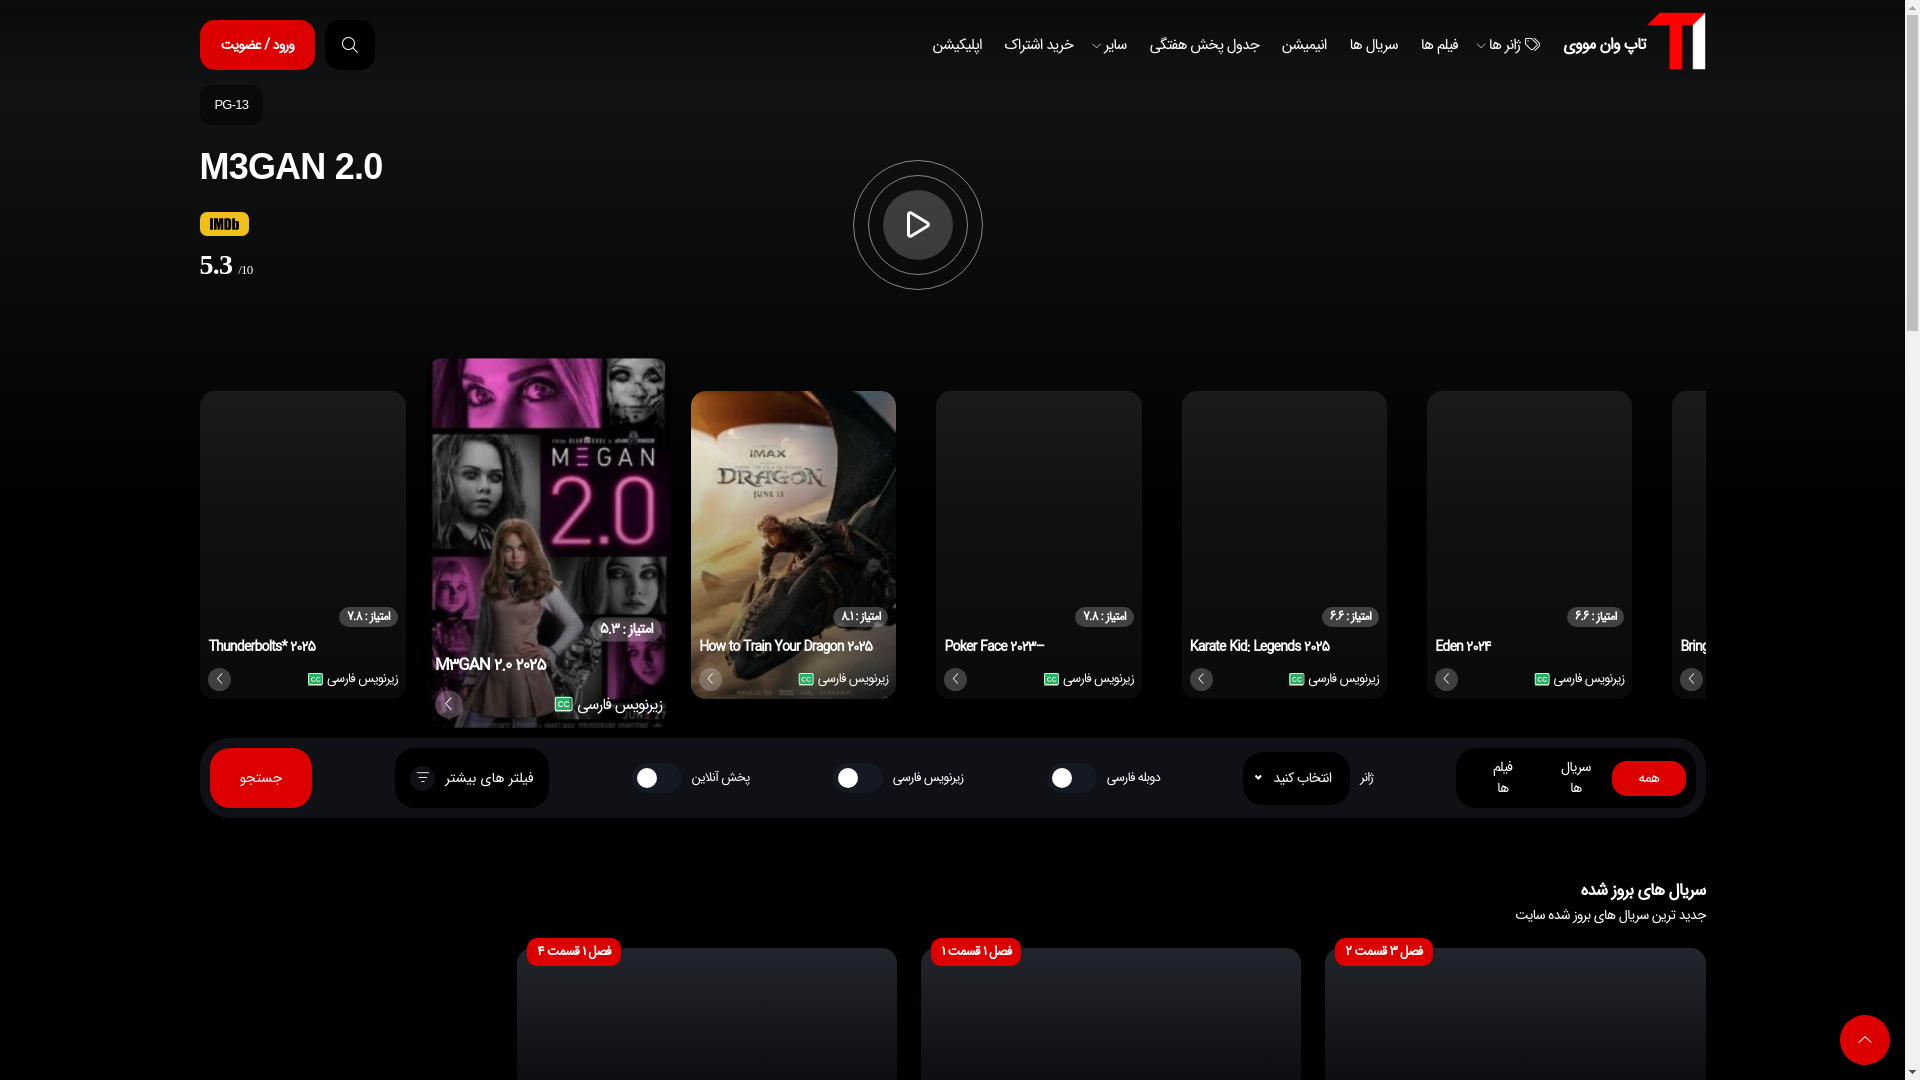Screen dimensions: 1920x1080
Task: Click arrow icon on Eden 2024 card
Action: tap(1446, 679)
